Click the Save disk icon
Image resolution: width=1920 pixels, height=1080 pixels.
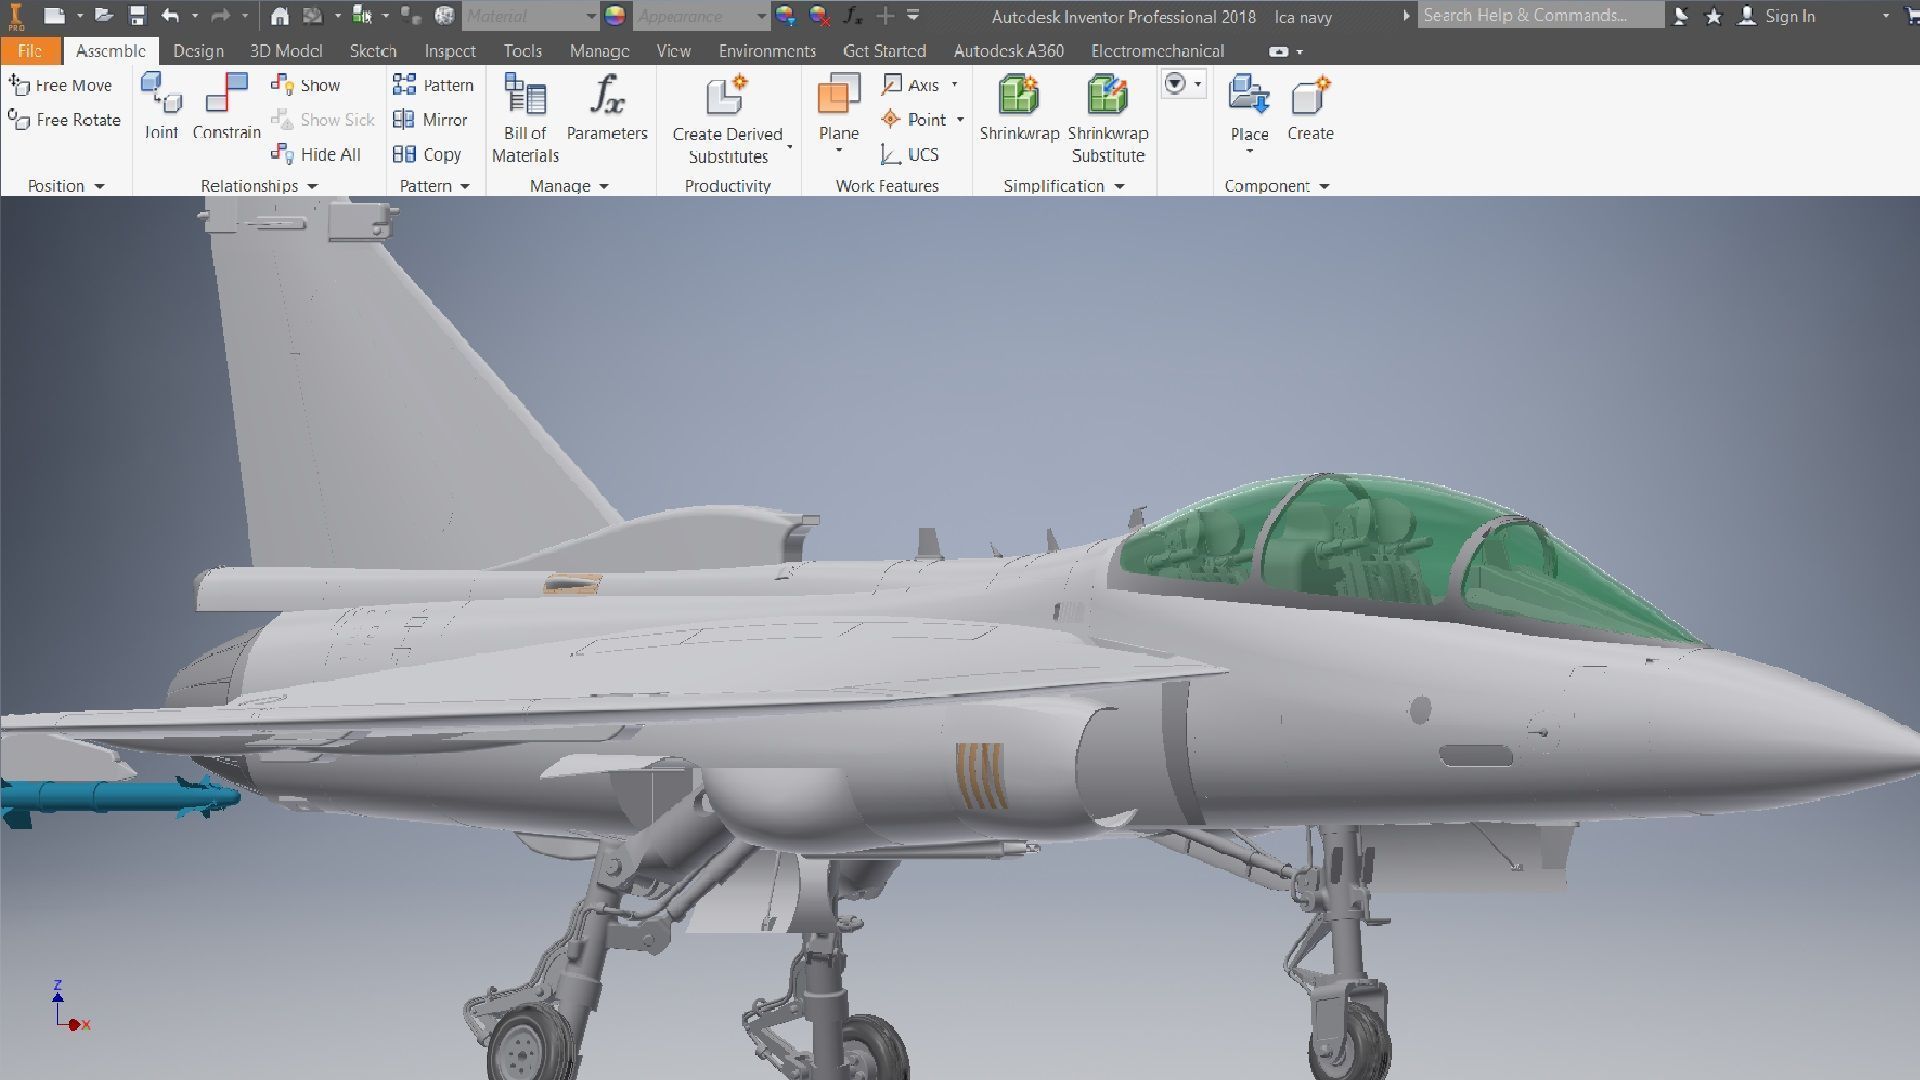[x=138, y=16]
